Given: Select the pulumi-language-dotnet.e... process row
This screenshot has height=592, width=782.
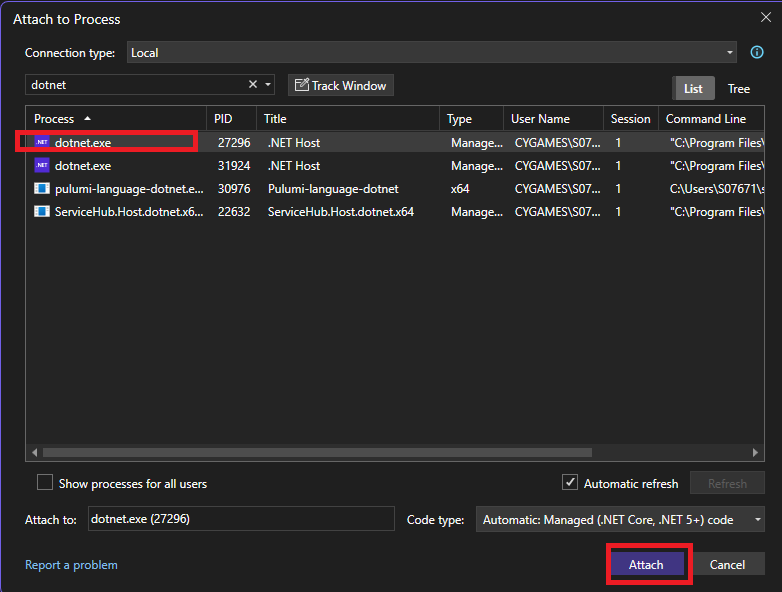Looking at the screenshot, I should [395, 189].
